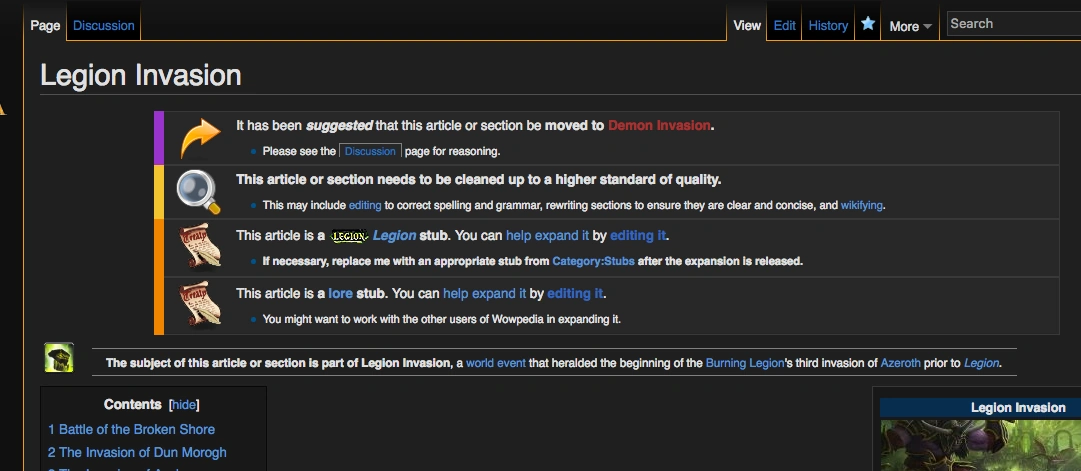Open the Azeroth link
The width and height of the screenshot is (1081, 471).
click(900, 363)
